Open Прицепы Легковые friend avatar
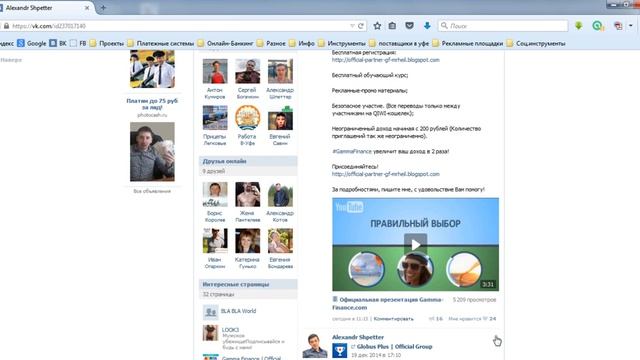 (215, 118)
